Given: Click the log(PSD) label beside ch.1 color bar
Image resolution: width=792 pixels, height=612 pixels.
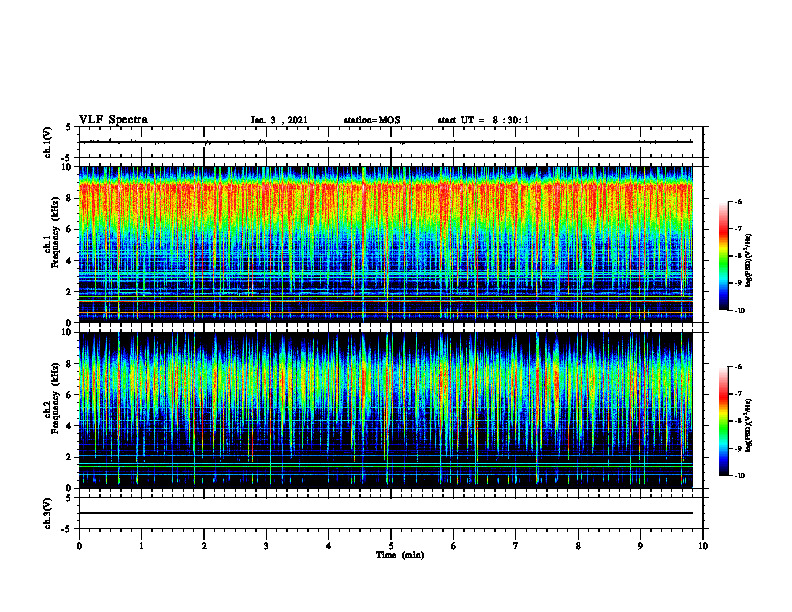Looking at the screenshot, I should [x=749, y=261].
